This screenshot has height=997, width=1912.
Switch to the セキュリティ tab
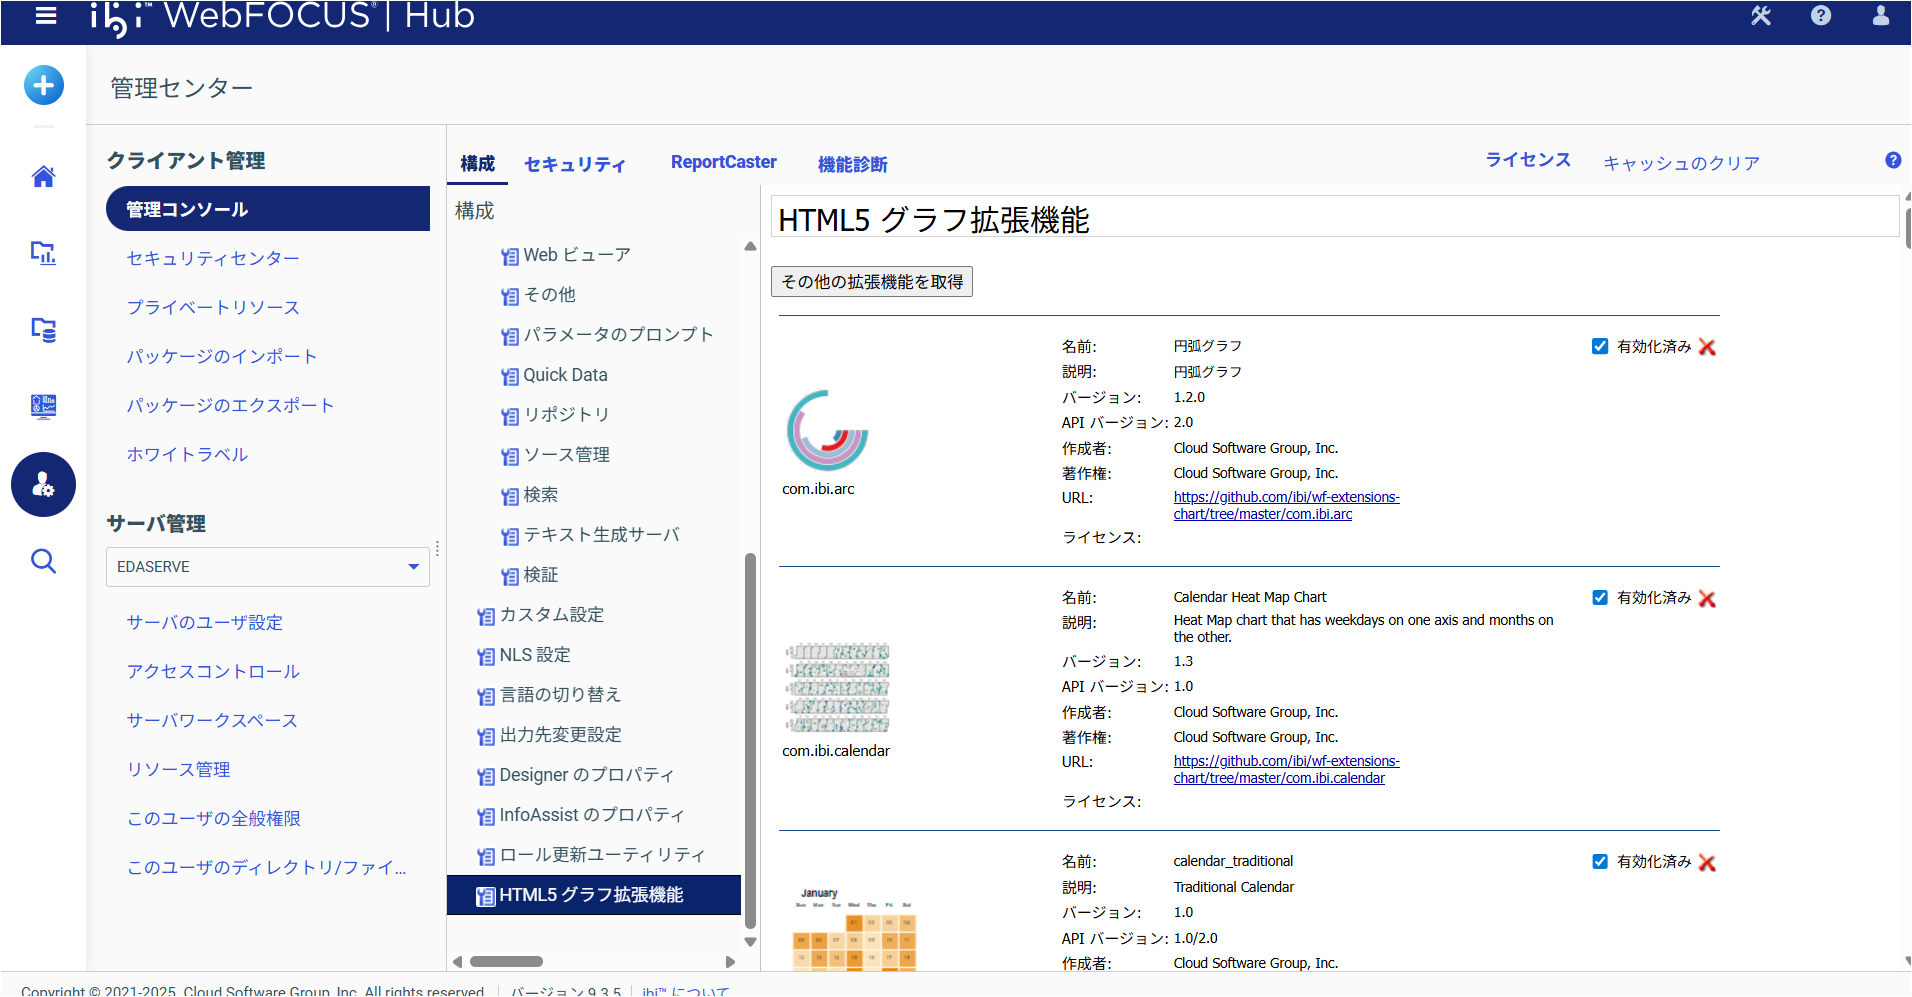click(575, 164)
